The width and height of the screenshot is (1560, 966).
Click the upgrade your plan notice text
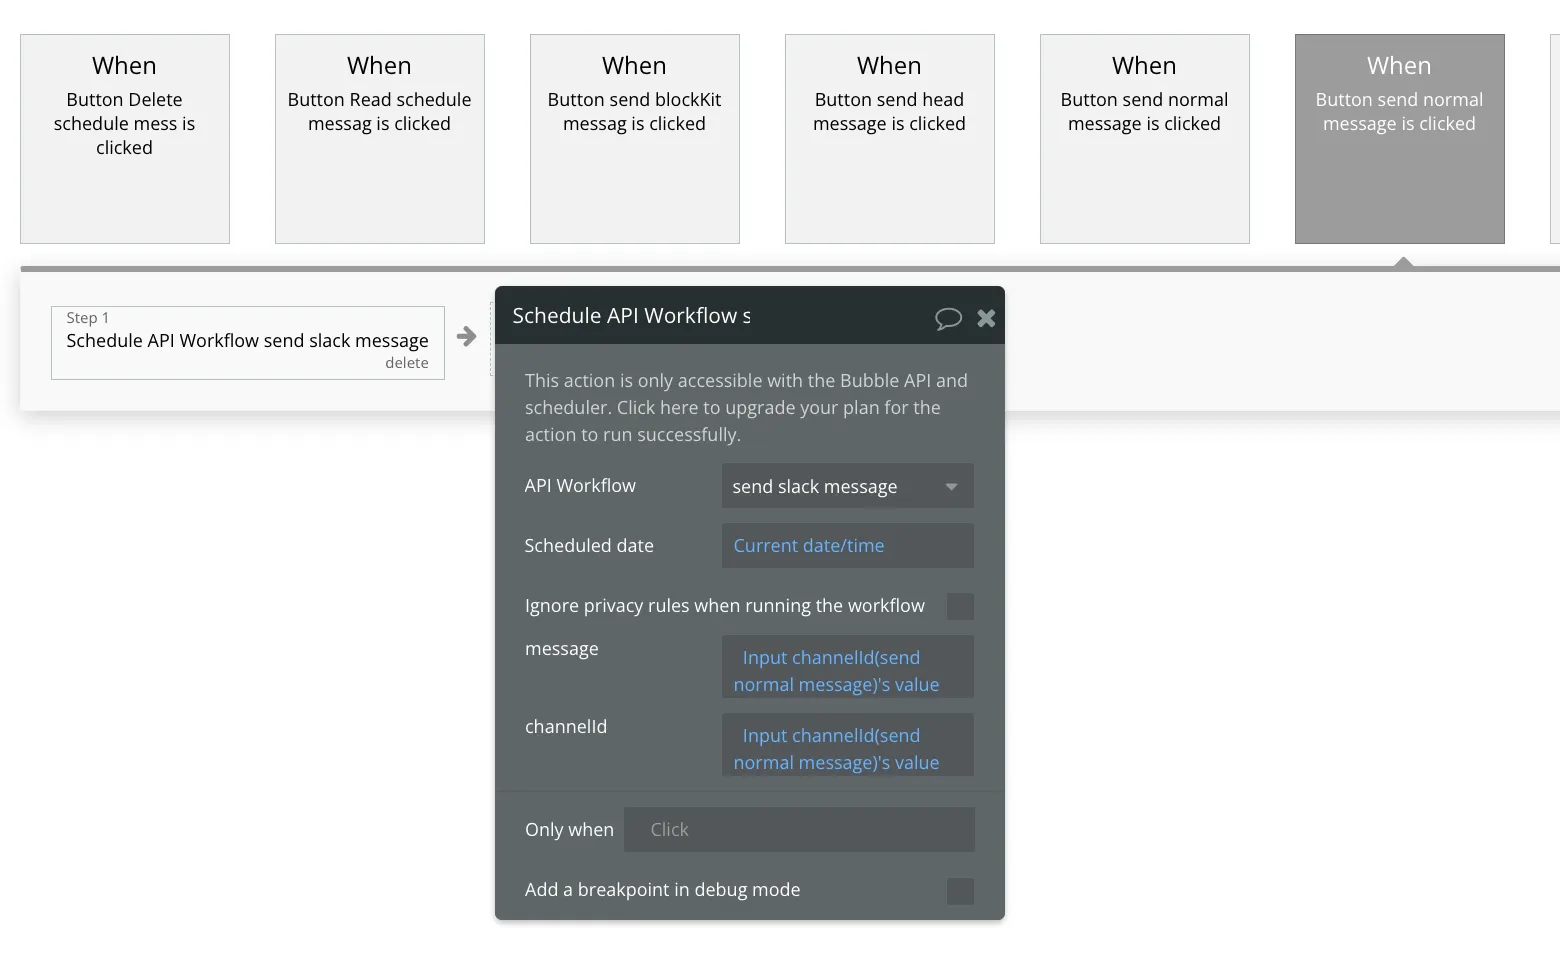(746, 407)
